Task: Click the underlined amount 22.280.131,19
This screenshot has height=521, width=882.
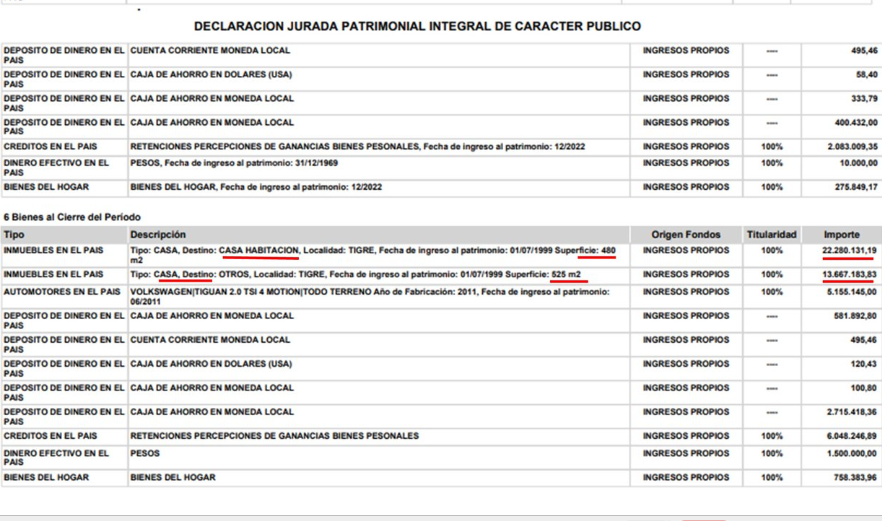Action: pyautogui.click(x=849, y=250)
